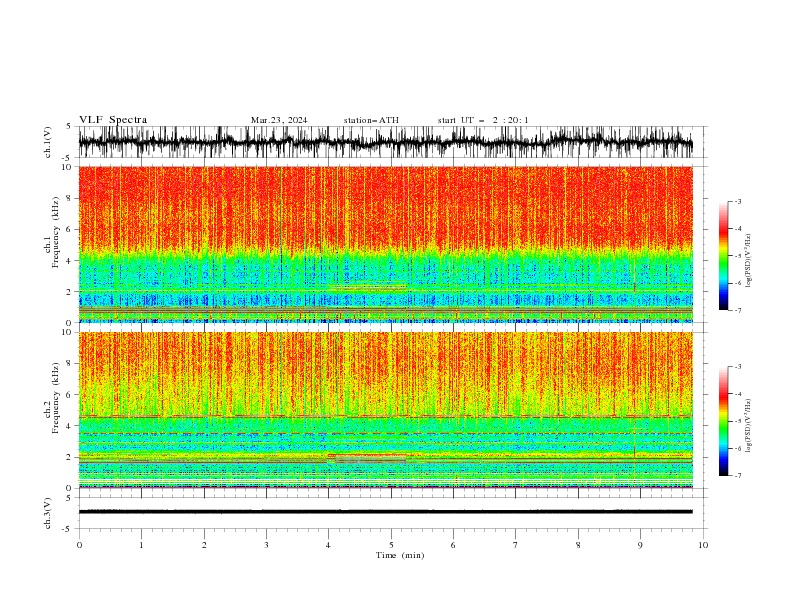Click the "-3" tick on ch.2 colorbar
Viewport: 792px width, 612px height.
pos(737,367)
